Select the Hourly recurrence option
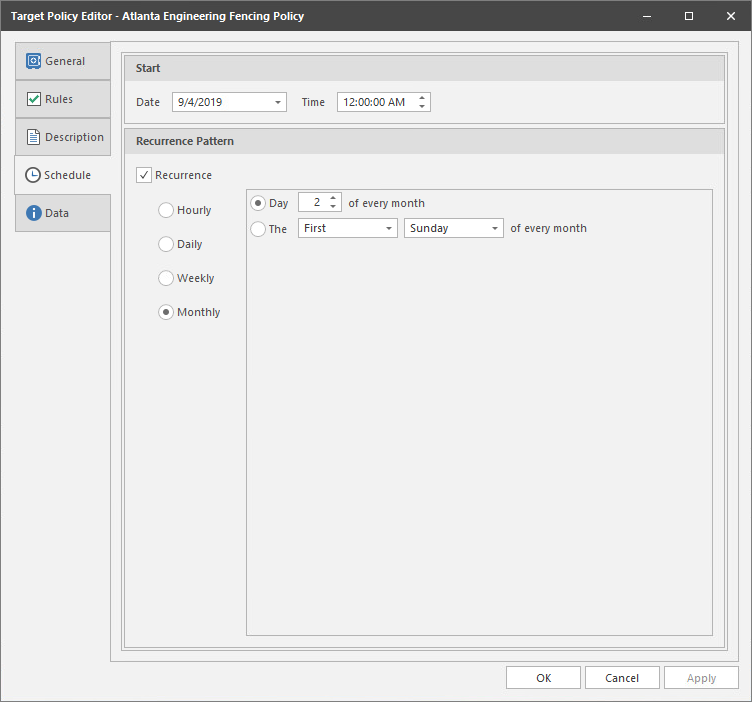 [x=166, y=210]
